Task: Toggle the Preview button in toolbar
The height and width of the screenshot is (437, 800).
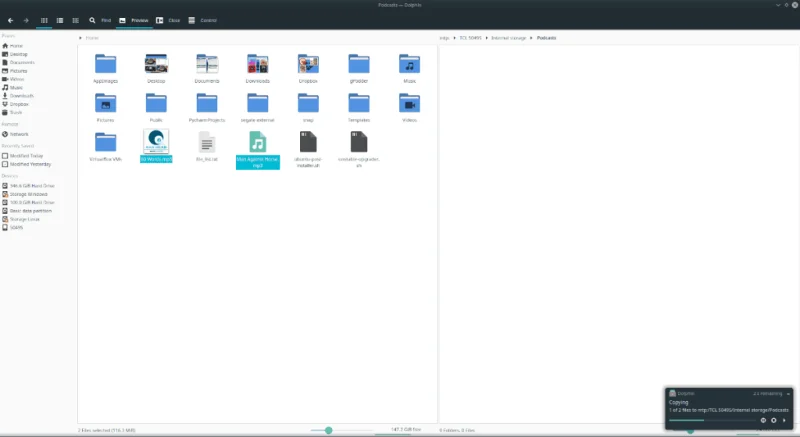Action: click(134, 20)
